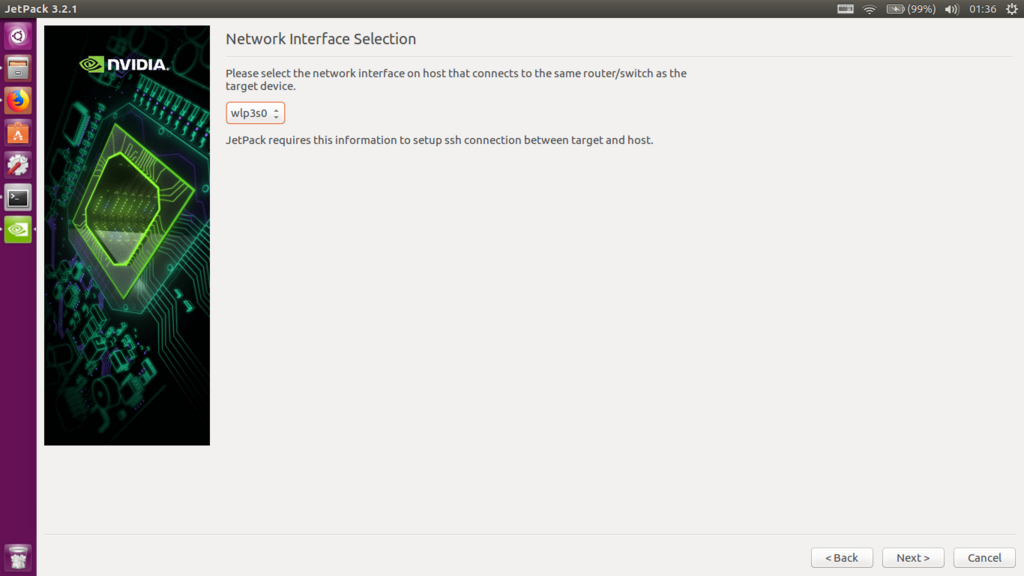Screen dimensions: 1024x576
Task: Launch Firefox from the dock
Action: [18, 101]
